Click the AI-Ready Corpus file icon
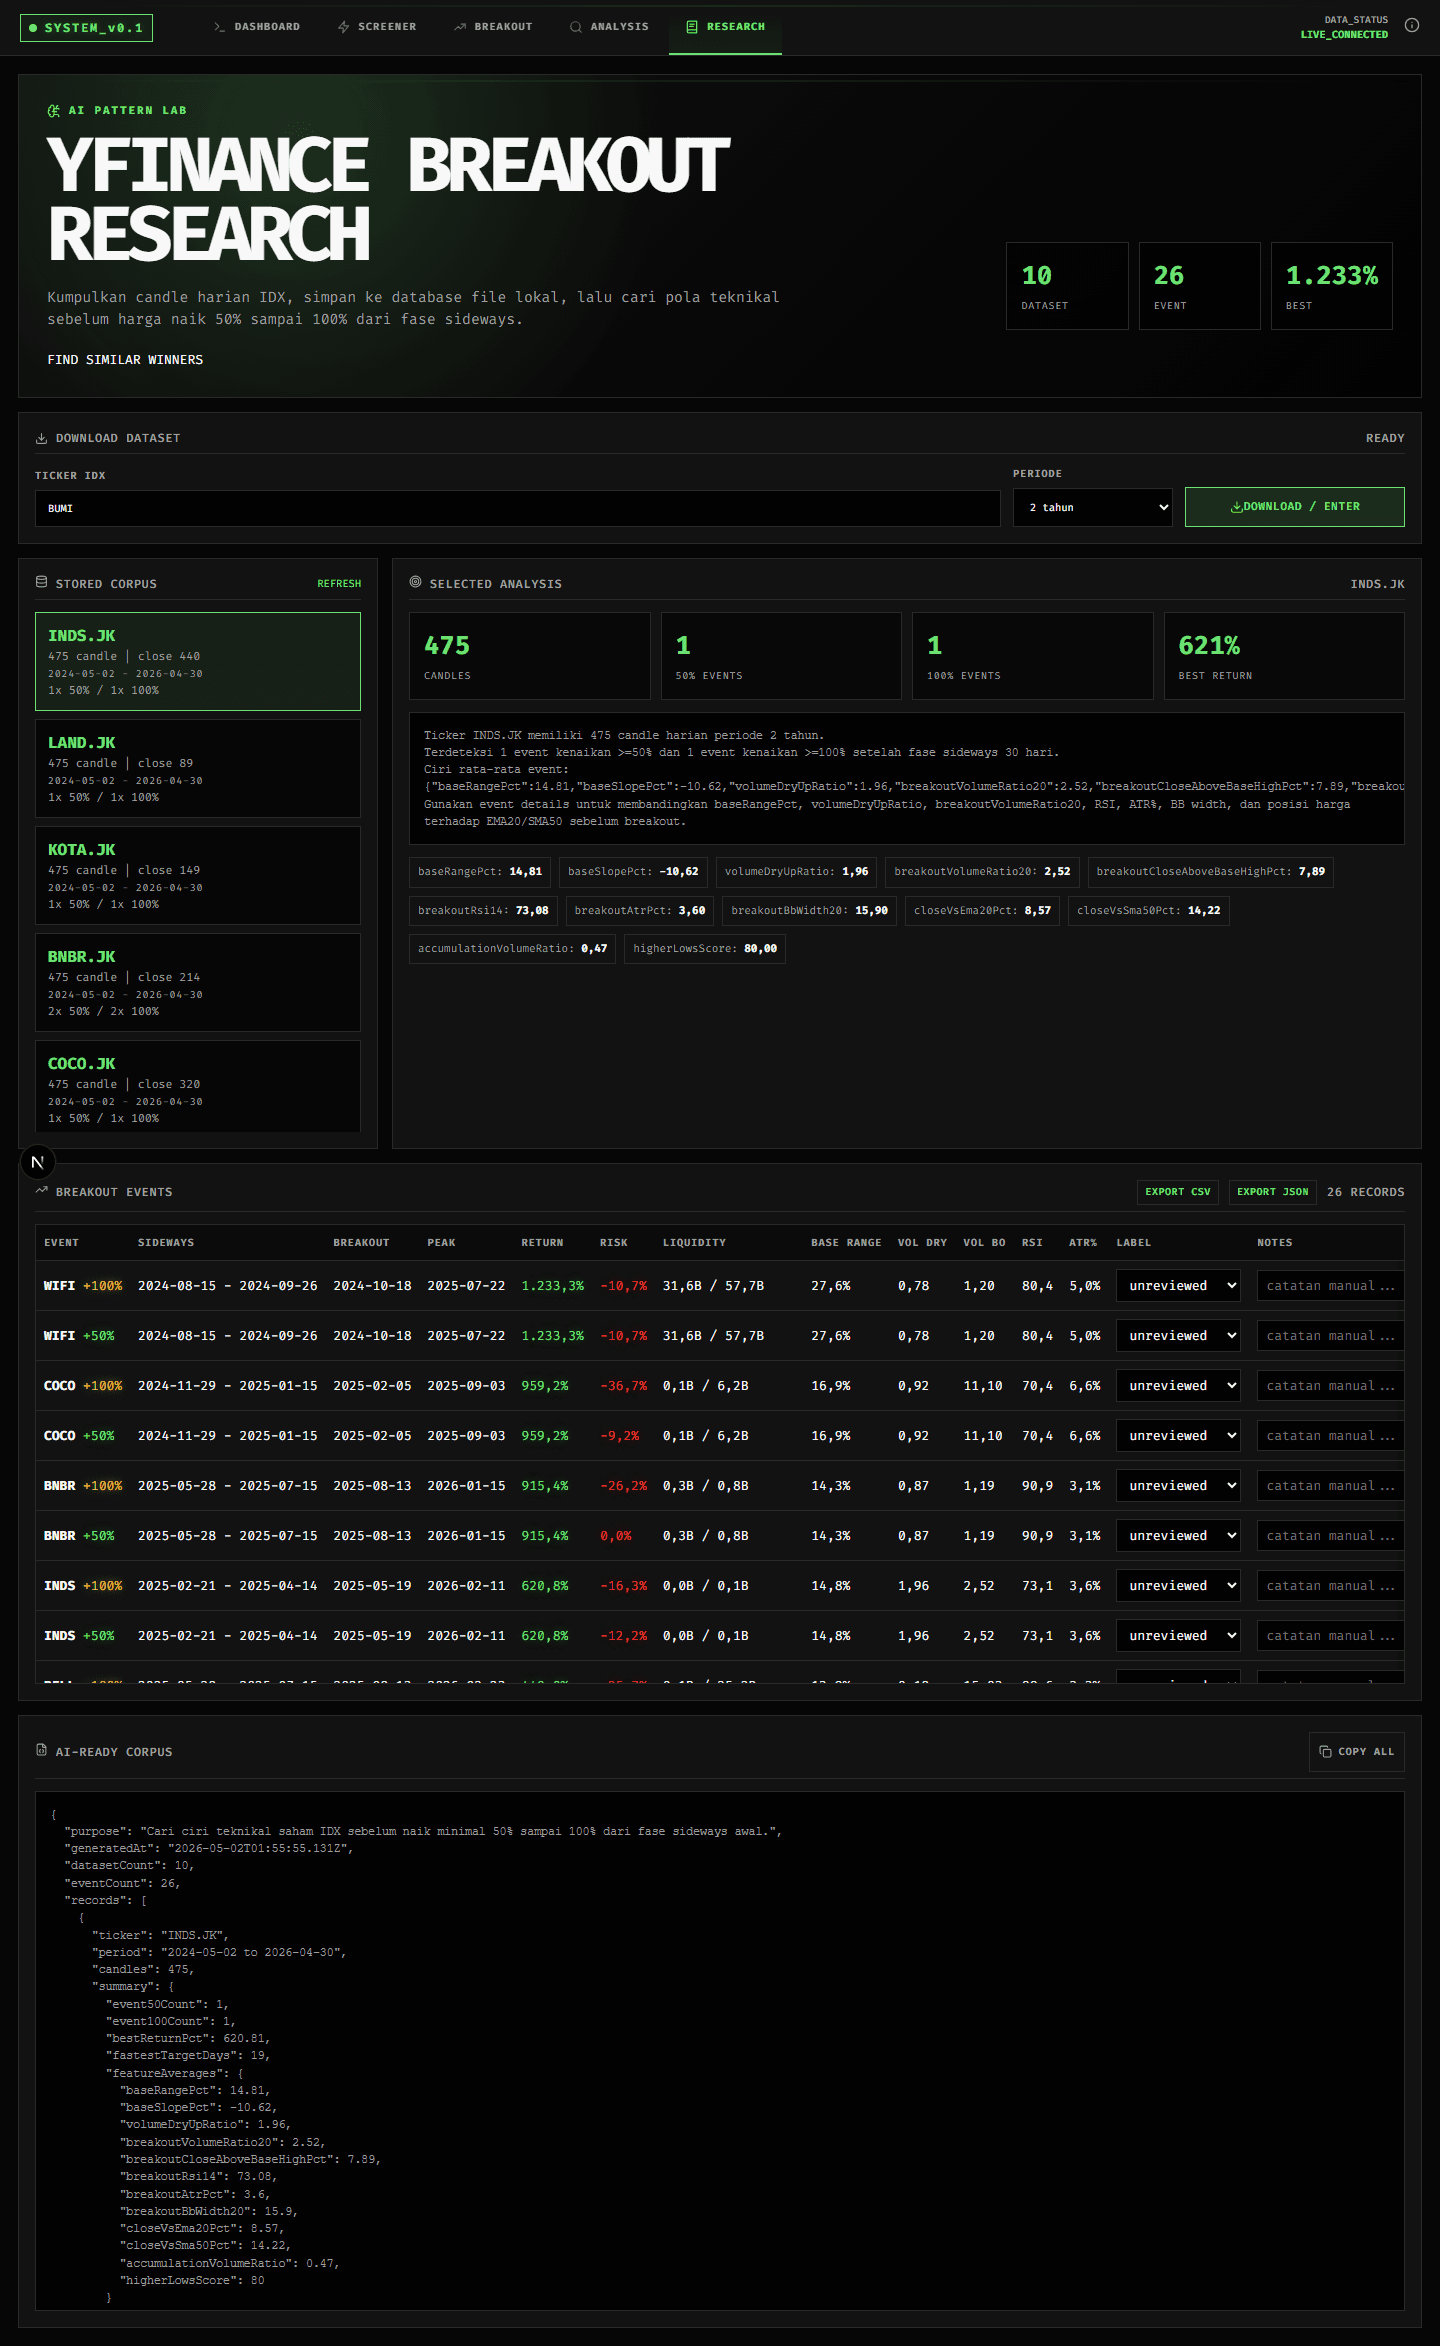 pyautogui.click(x=41, y=1750)
